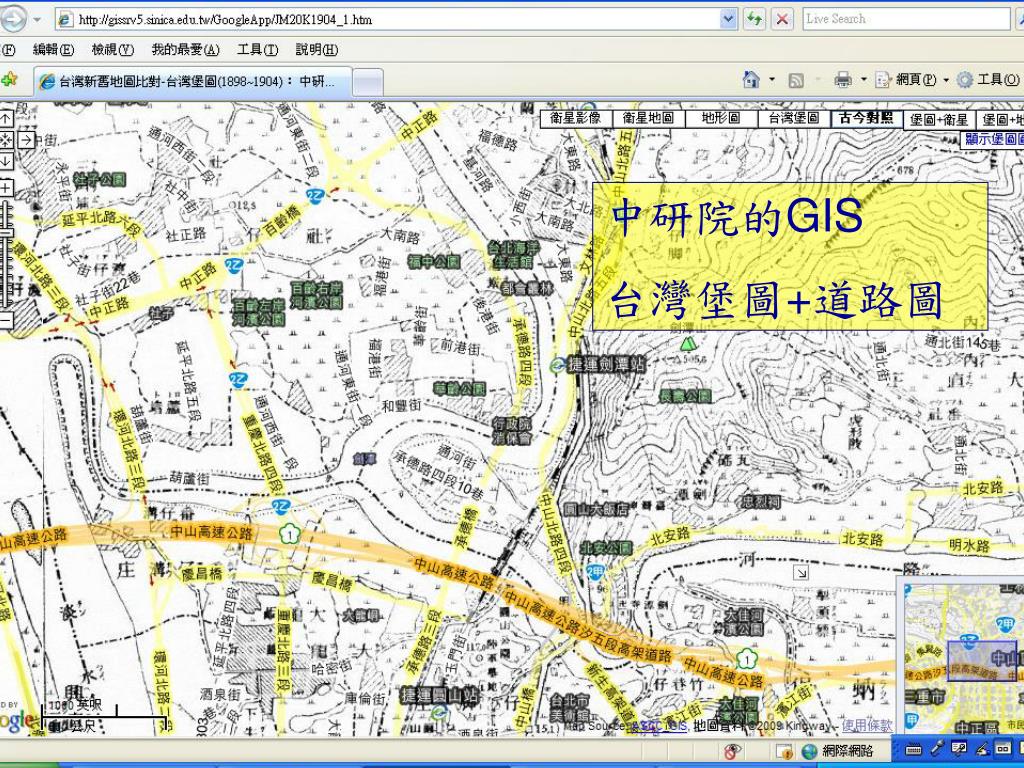Viewport: 1024px width, 768px height.
Task: Open the 工具(T) menu in menu bar
Action: tap(257, 50)
